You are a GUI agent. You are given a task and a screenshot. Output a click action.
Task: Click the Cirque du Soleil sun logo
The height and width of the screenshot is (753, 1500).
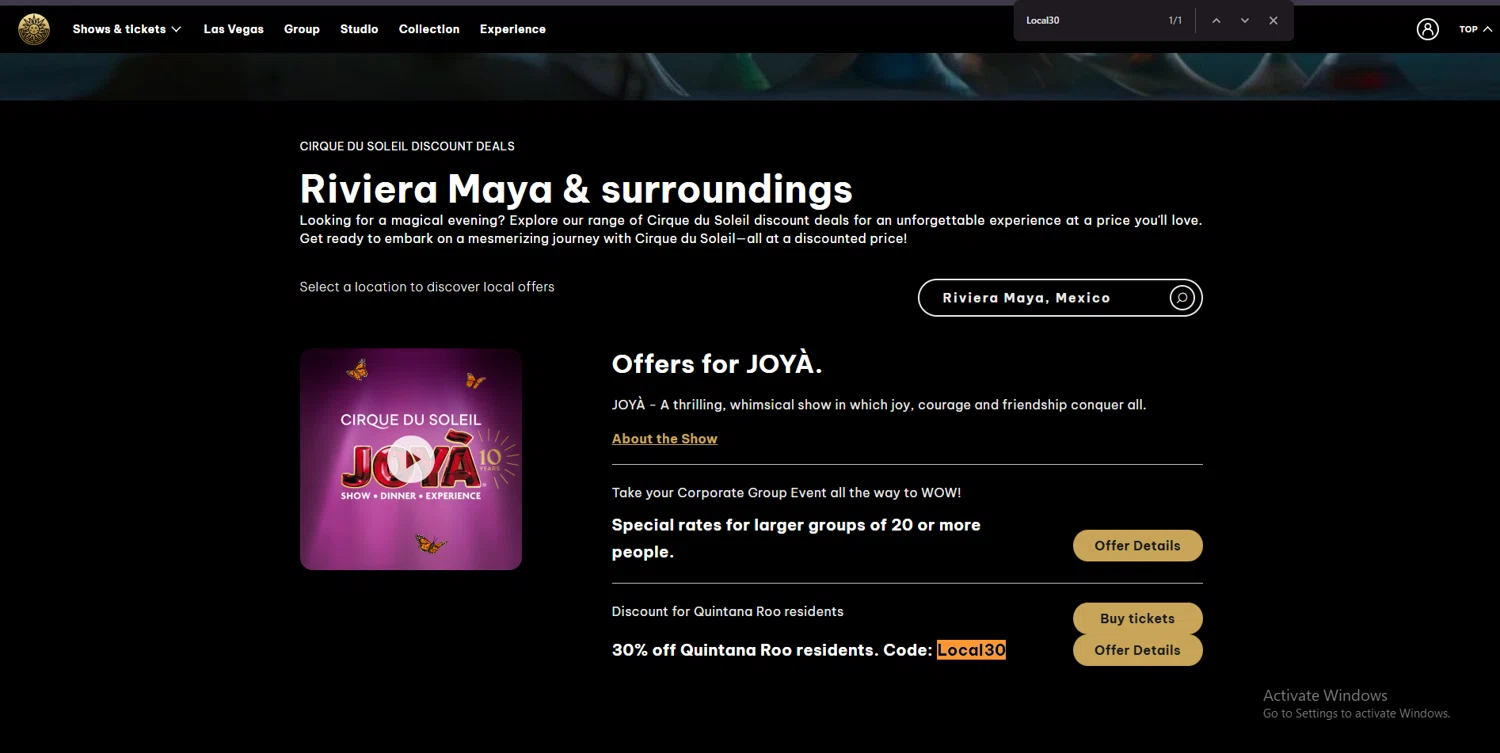pyautogui.click(x=34, y=29)
